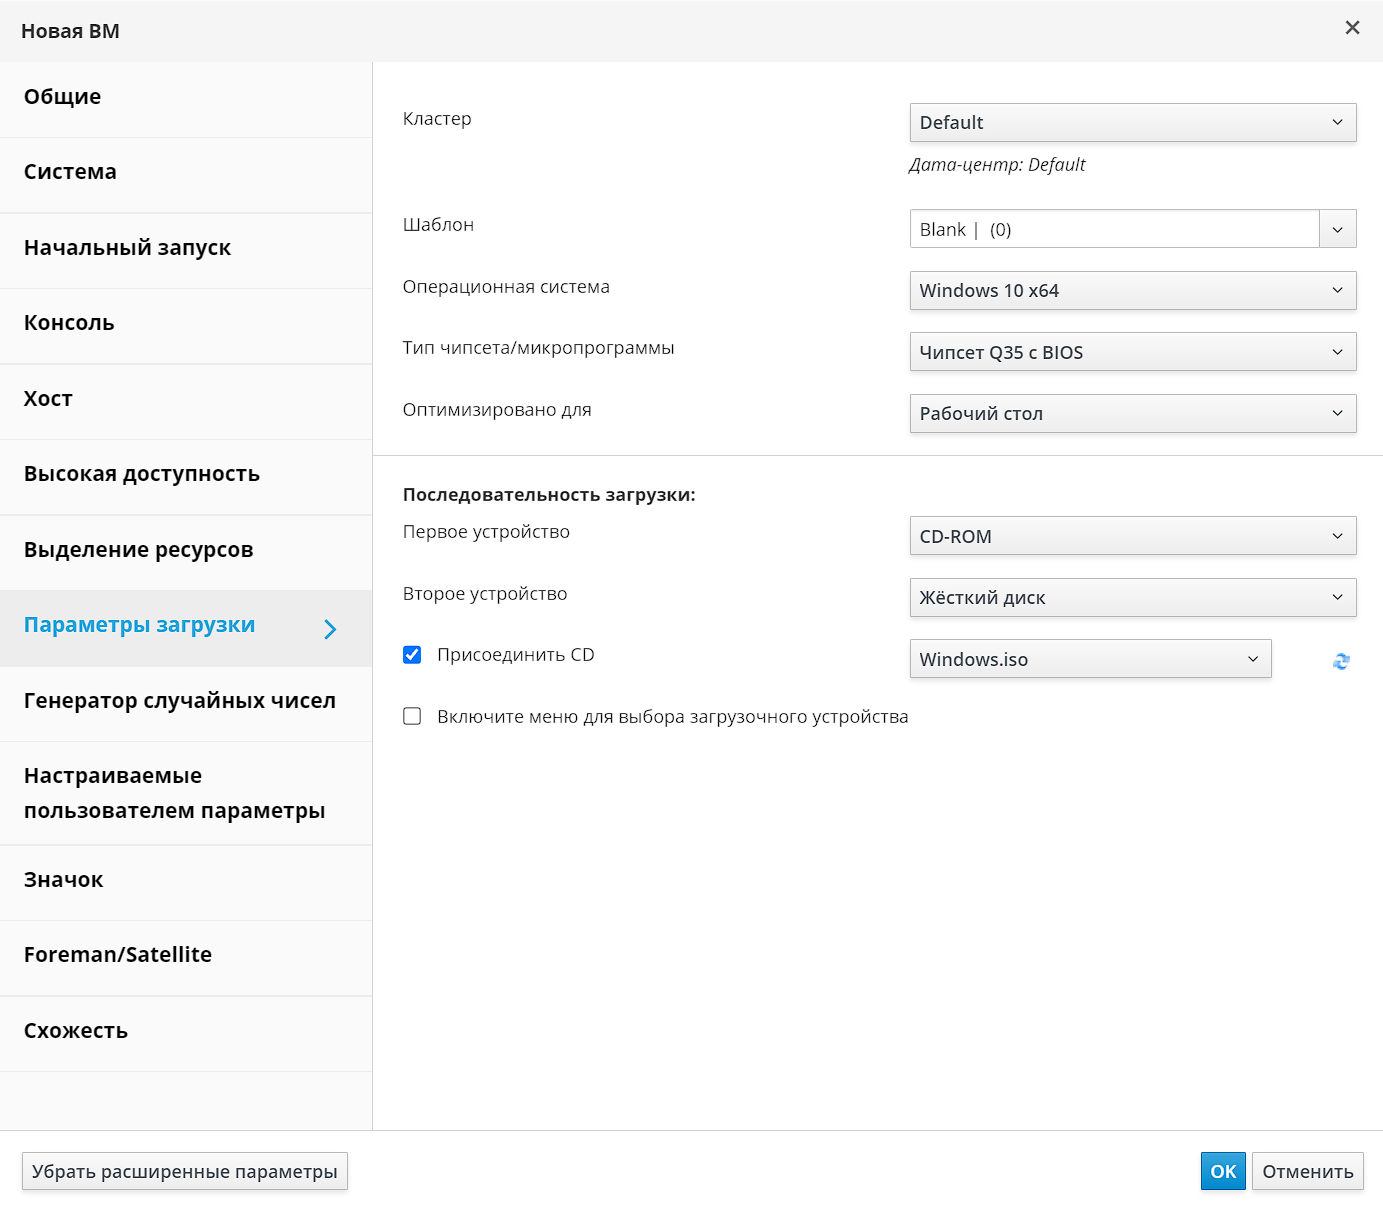1383x1212 pixels.
Task: Click the refresh ISO list icon
Action: pyautogui.click(x=1341, y=661)
